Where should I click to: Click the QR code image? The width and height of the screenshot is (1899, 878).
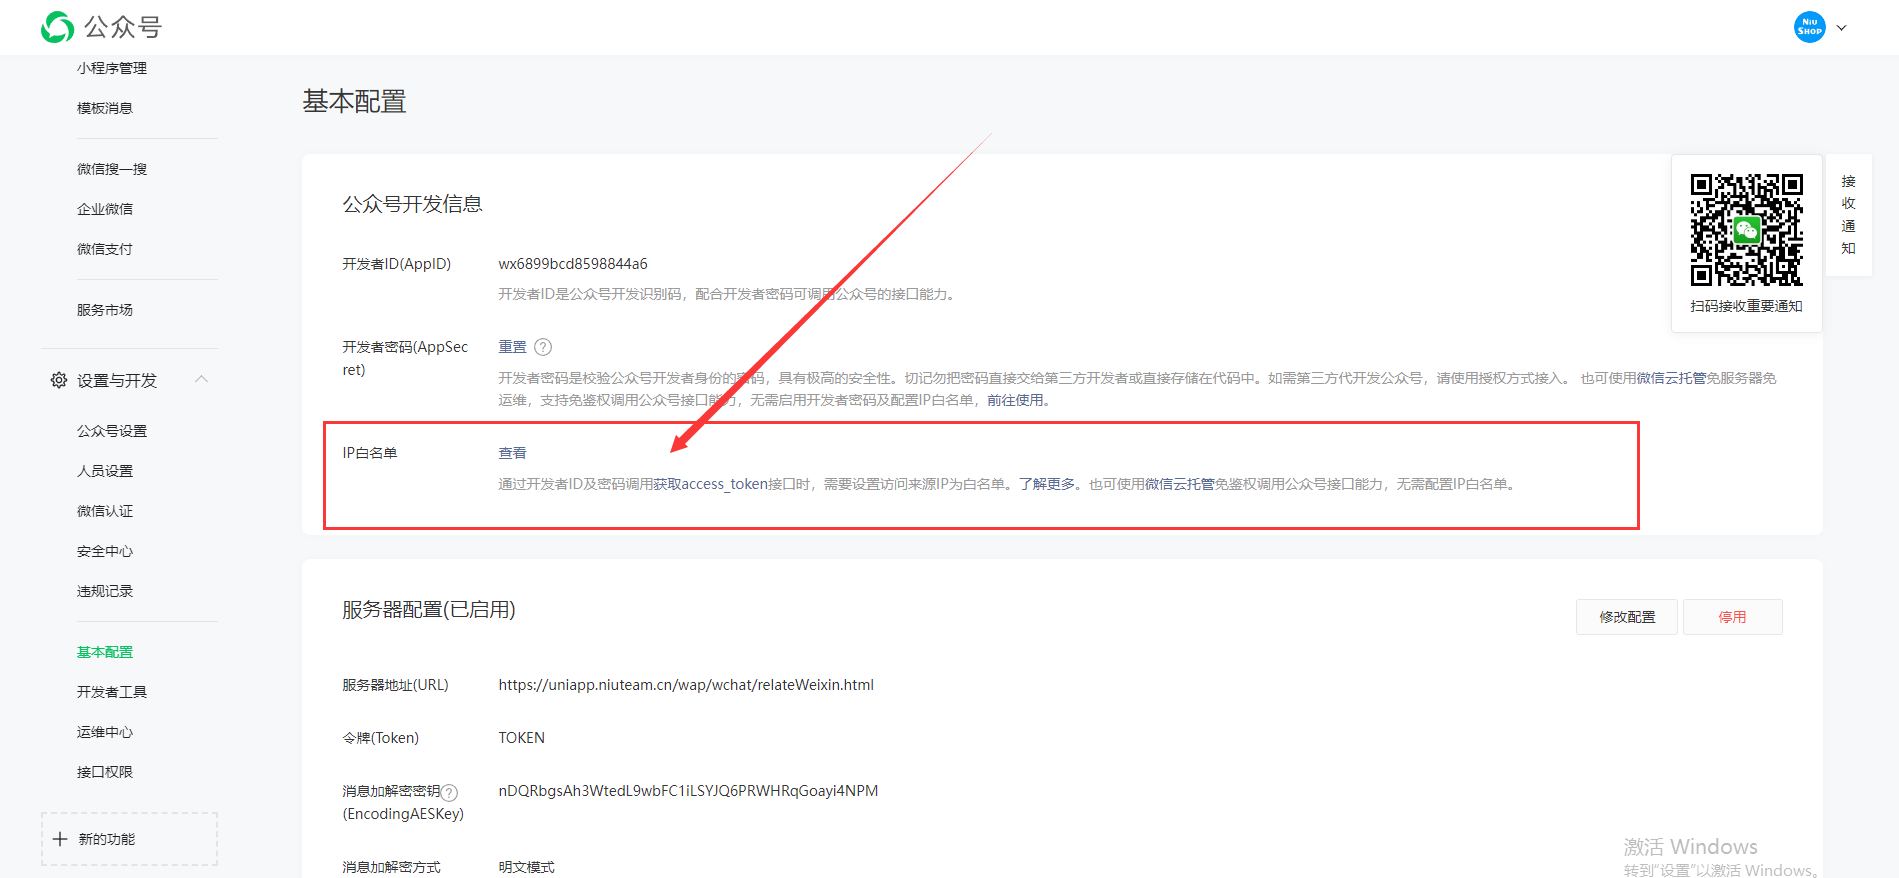pyautogui.click(x=1746, y=230)
